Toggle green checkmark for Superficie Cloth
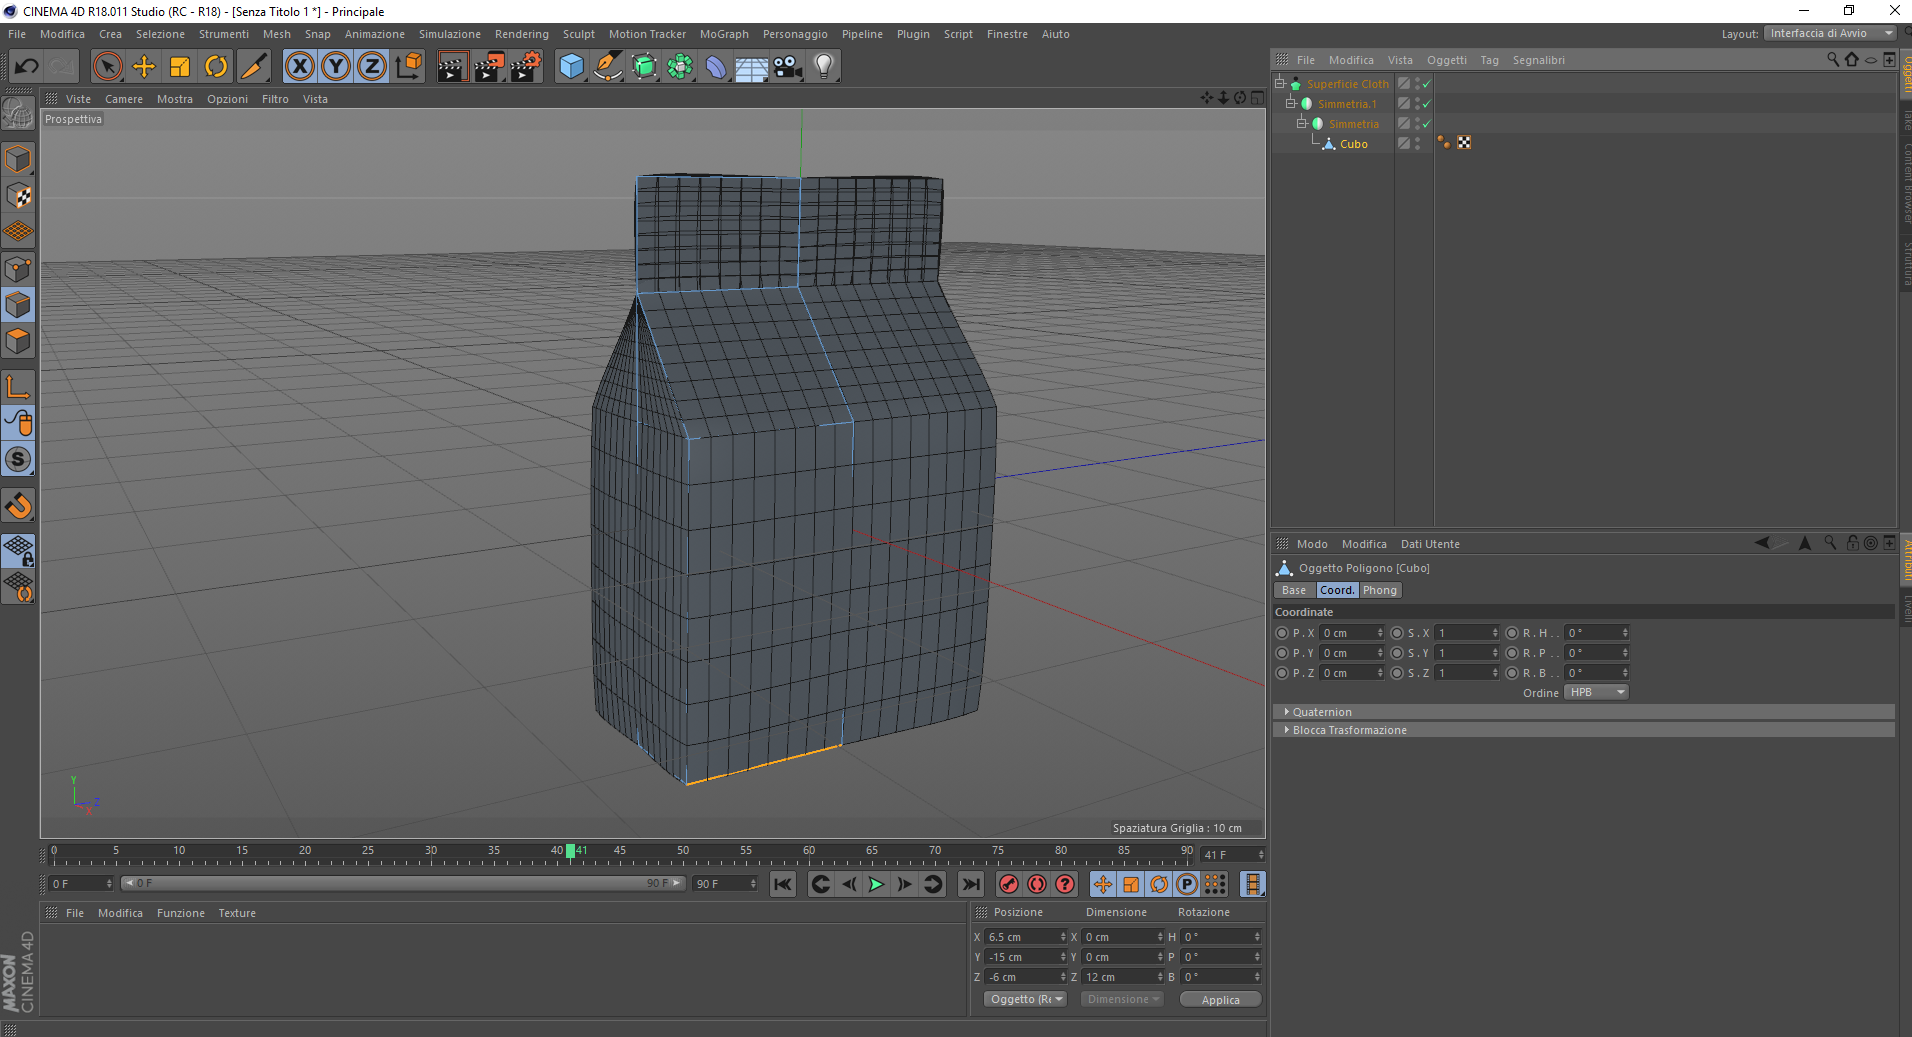Image resolution: width=1912 pixels, height=1037 pixels. pos(1427,84)
